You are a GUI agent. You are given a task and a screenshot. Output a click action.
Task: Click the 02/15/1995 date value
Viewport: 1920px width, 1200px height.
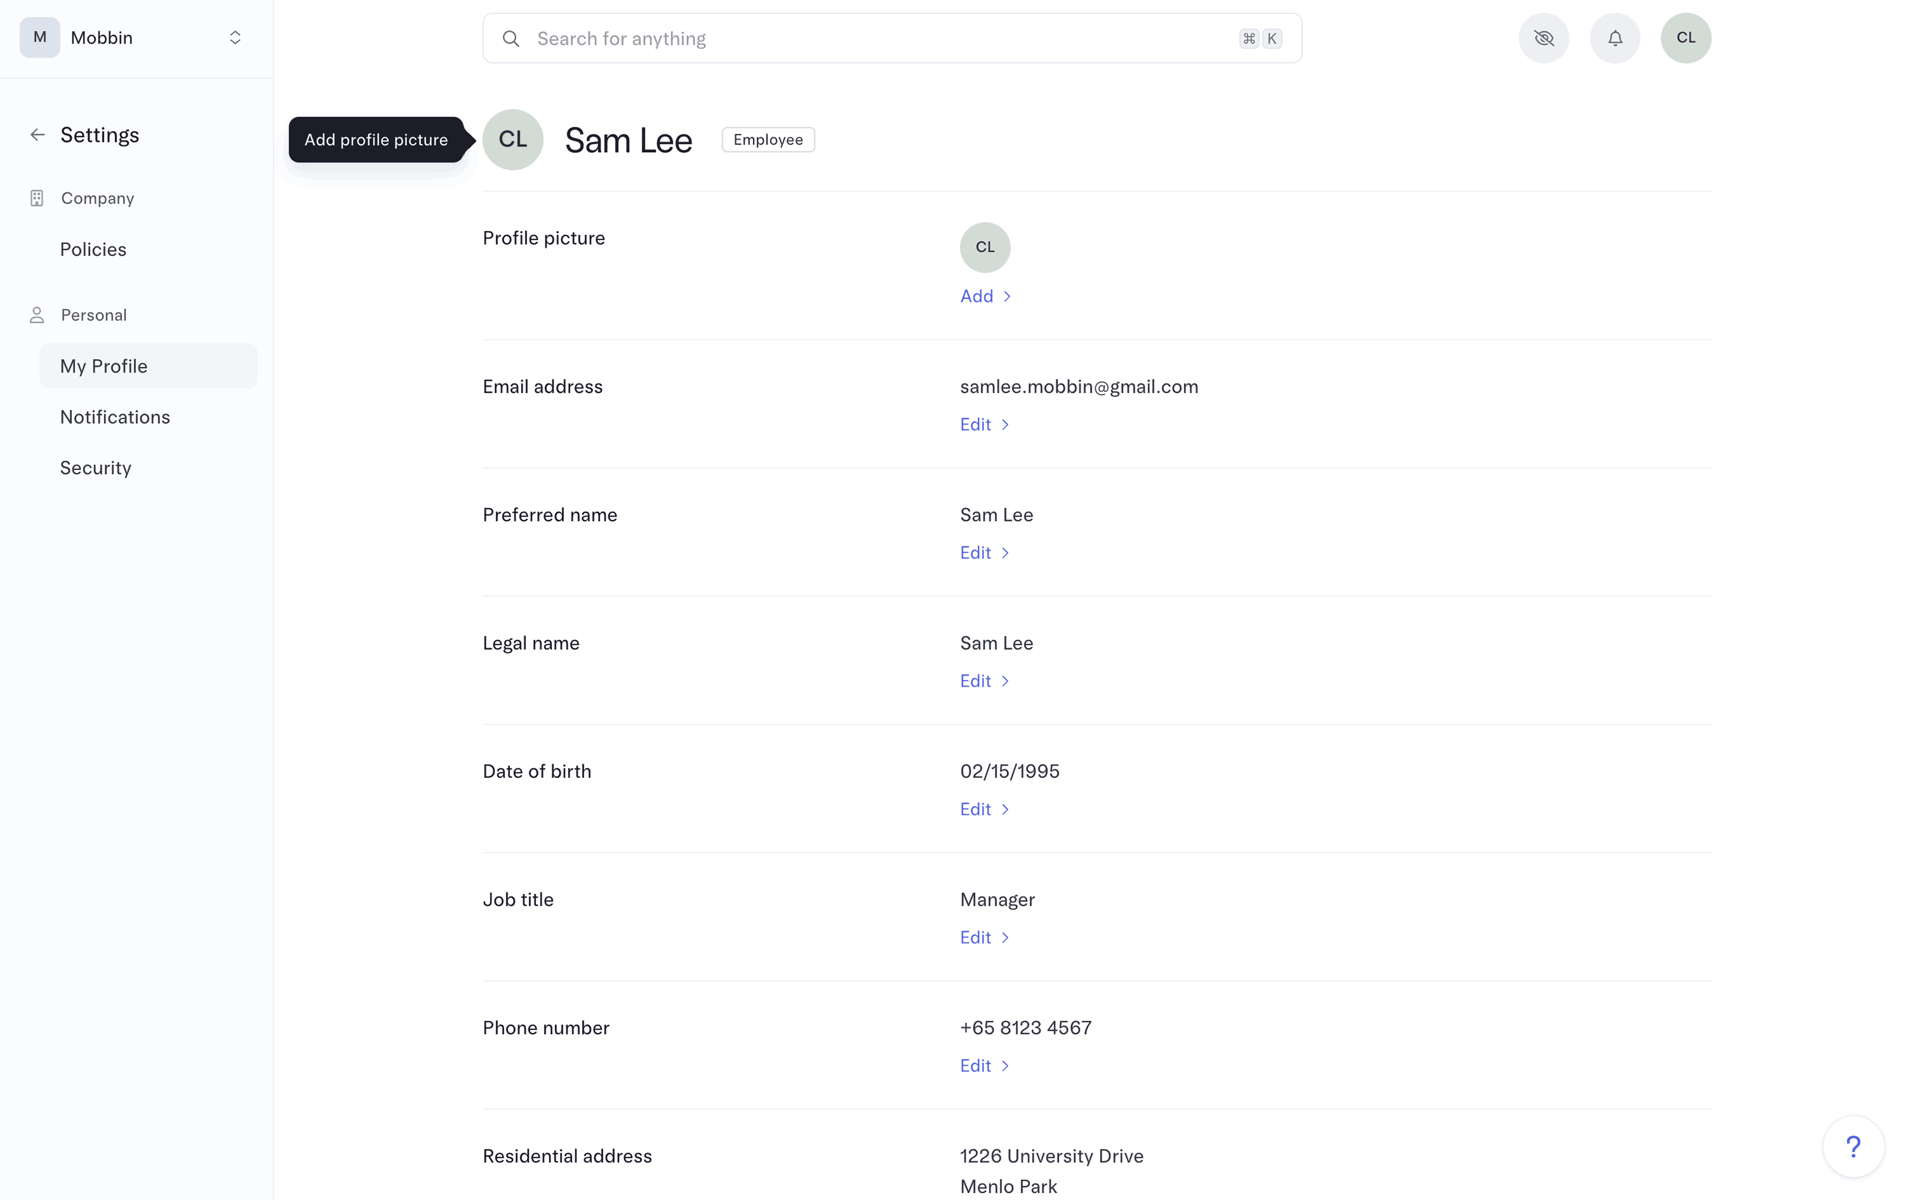pyautogui.click(x=1010, y=771)
